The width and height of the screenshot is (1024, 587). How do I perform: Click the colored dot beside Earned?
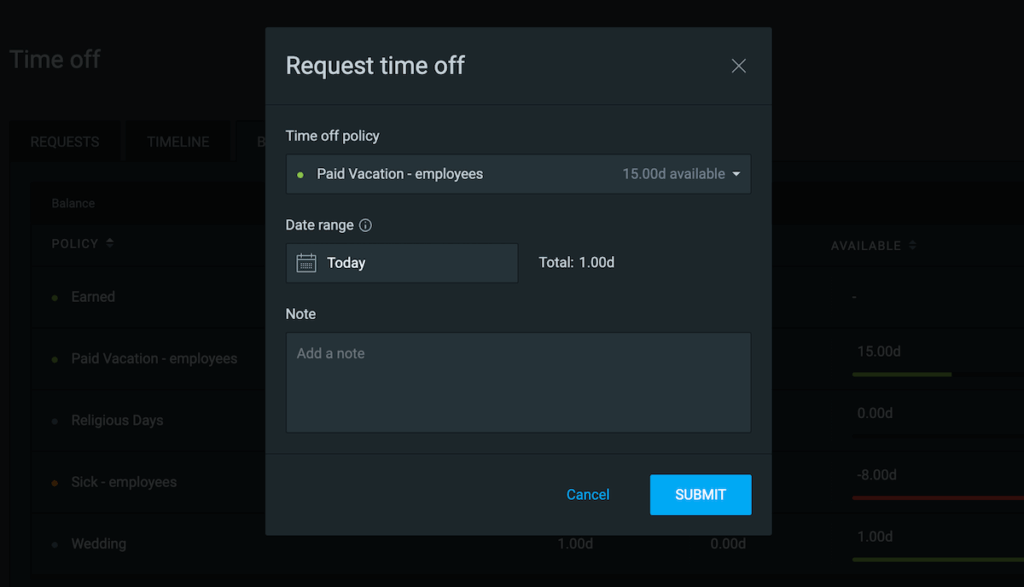click(x=56, y=297)
